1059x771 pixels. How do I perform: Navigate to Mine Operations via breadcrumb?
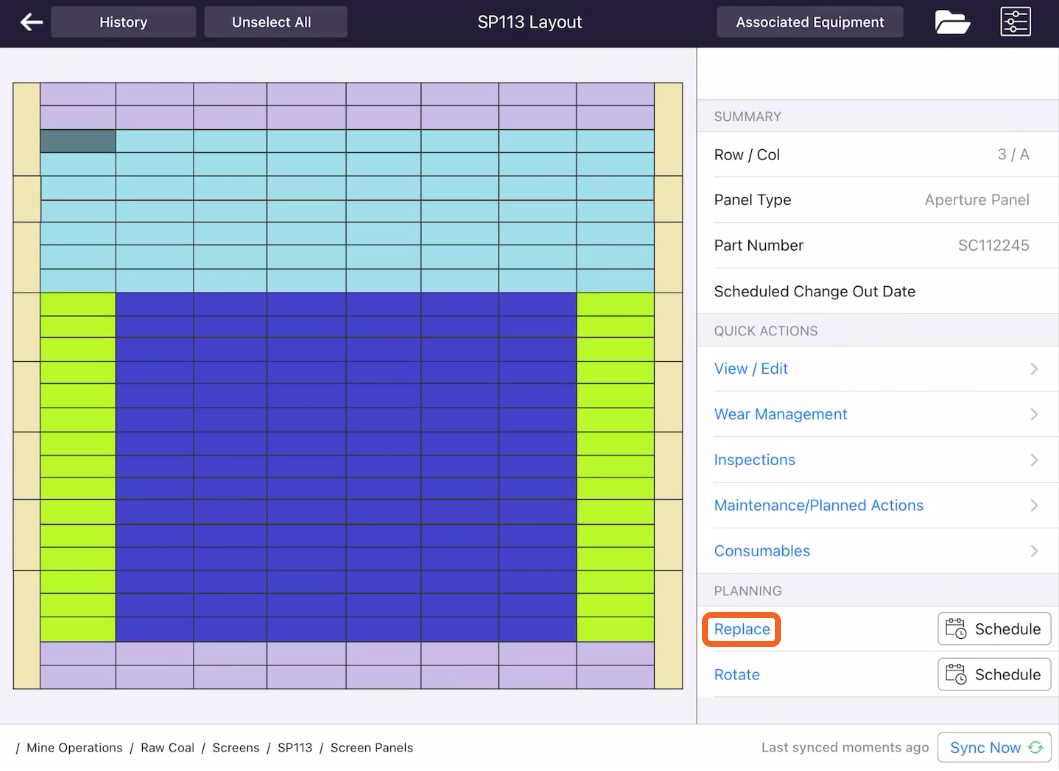(x=74, y=747)
